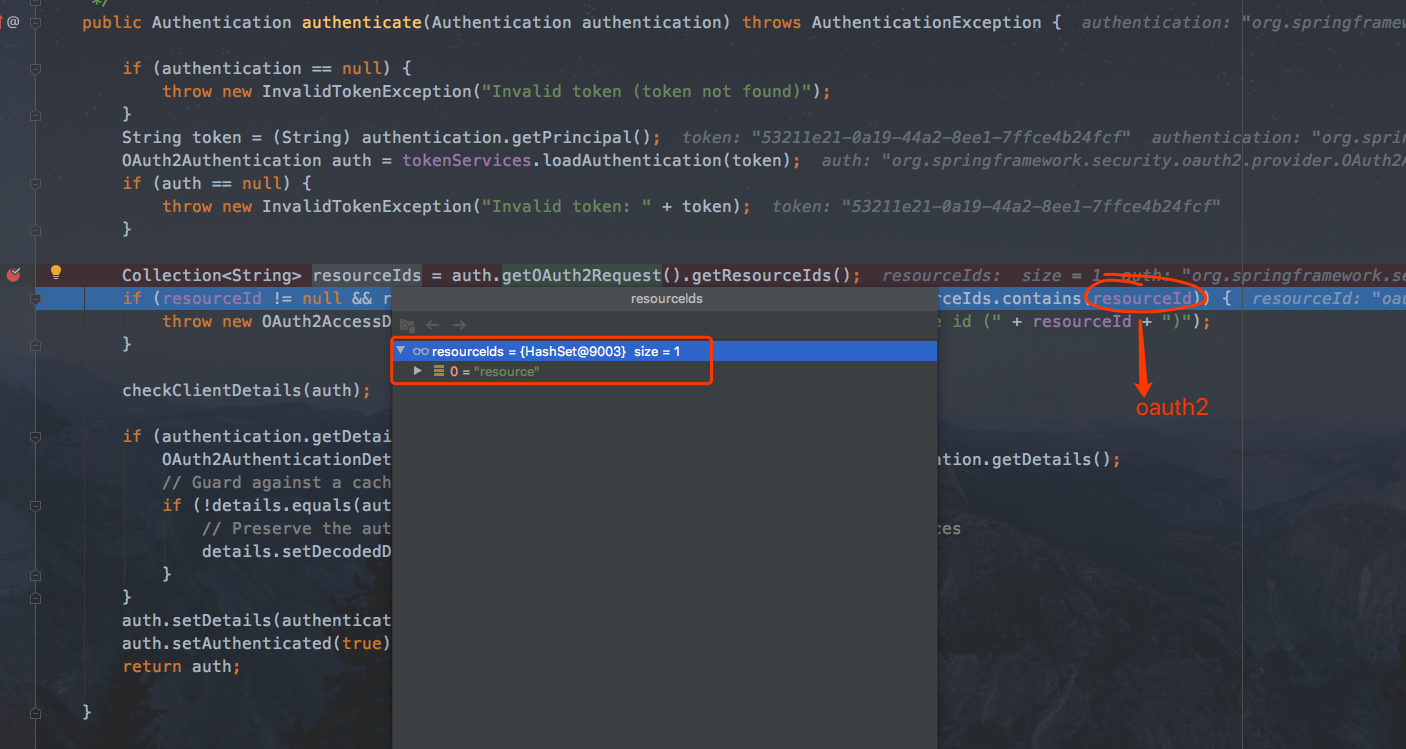
Task: Fold the authenticate method in the gutter
Action: click(x=36, y=21)
